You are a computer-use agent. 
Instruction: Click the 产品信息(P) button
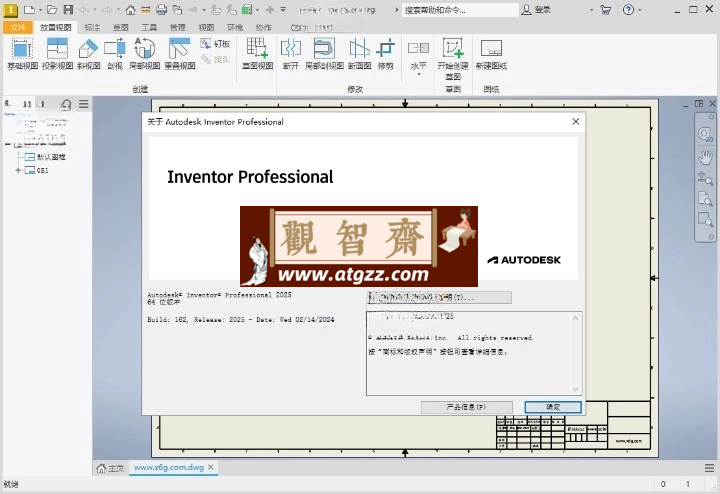[x=467, y=407]
